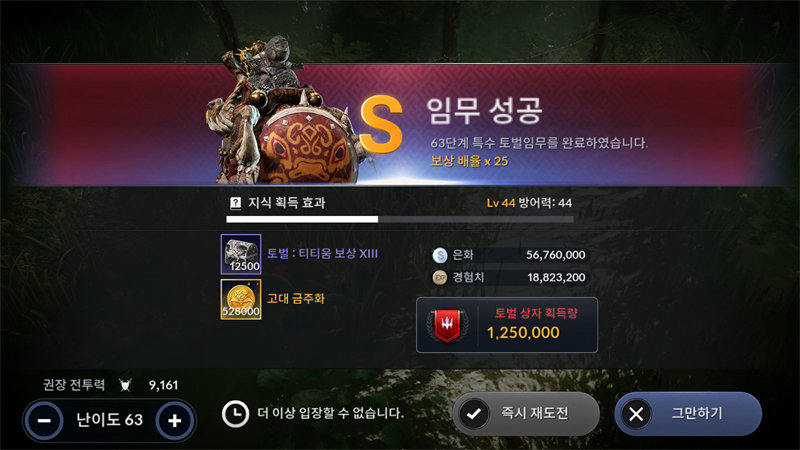Click the silver 은화 coin icon
The width and height of the screenshot is (800, 450).
click(x=440, y=255)
